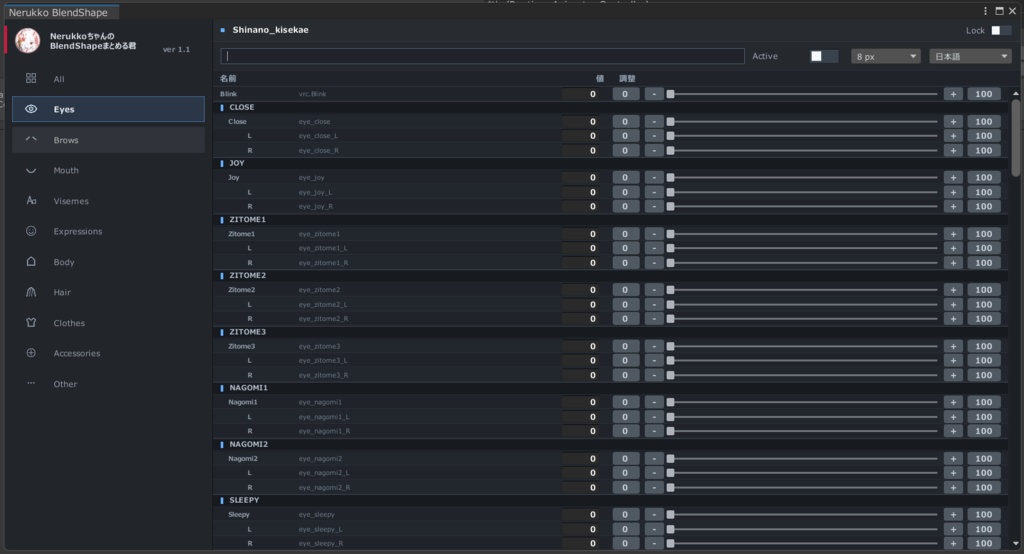Select the eye_zitome3_R name text
1024x554 pixels.
pos(323,375)
